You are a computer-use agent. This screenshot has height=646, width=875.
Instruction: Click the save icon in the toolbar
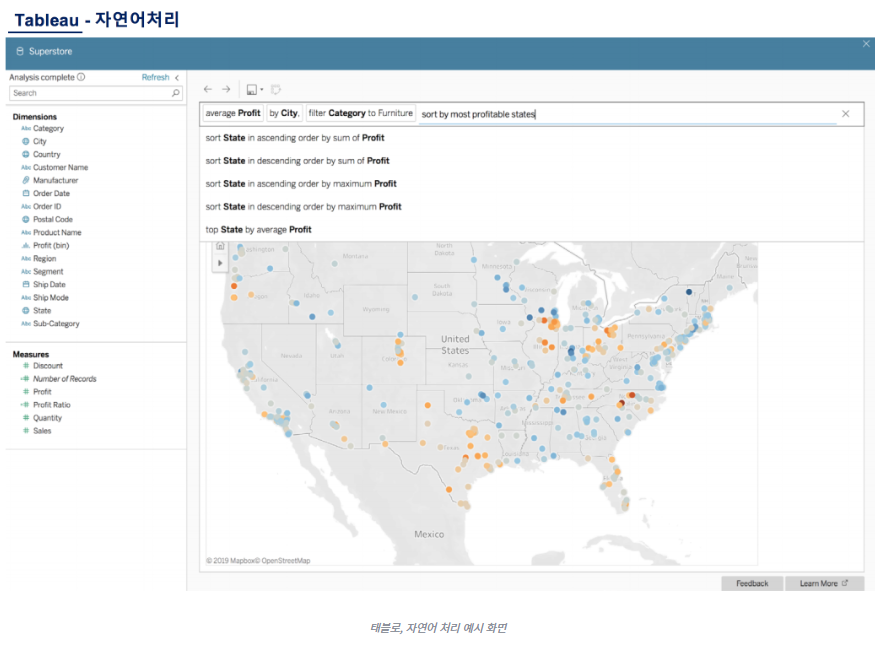point(252,90)
